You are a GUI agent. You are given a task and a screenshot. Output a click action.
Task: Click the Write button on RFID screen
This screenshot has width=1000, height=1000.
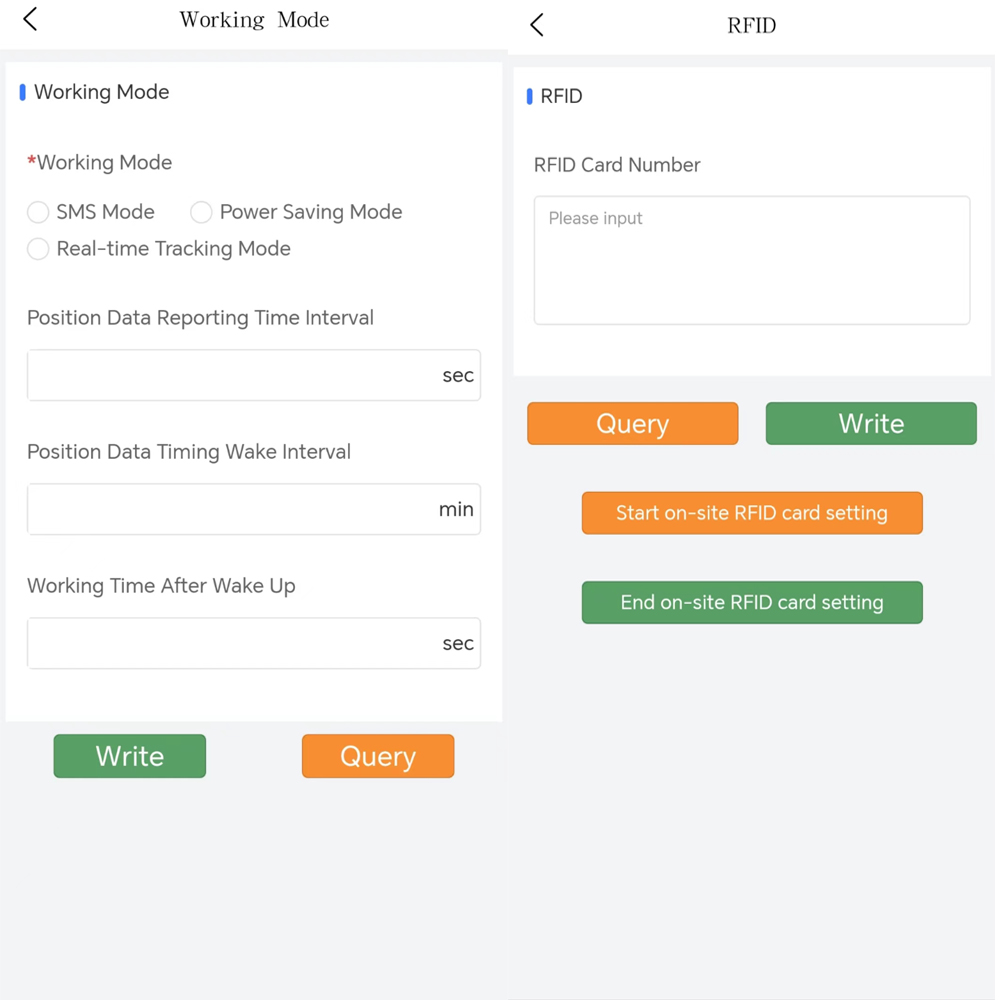click(870, 423)
